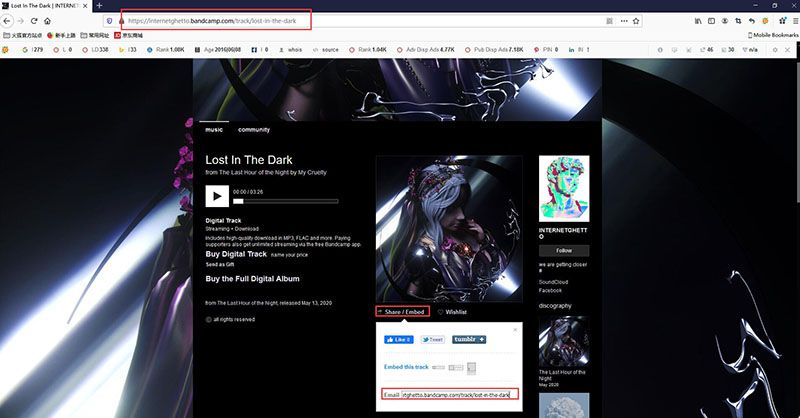Click the site security padlock icon
This screenshot has height=418, width=800.
click(x=121, y=21)
